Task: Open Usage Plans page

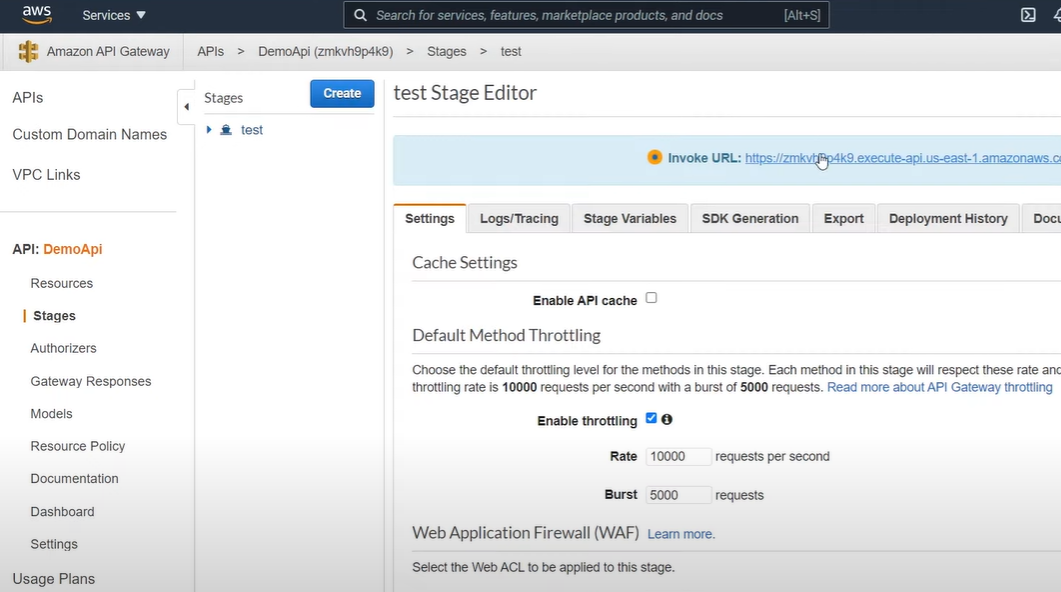Action: coord(53,579)
